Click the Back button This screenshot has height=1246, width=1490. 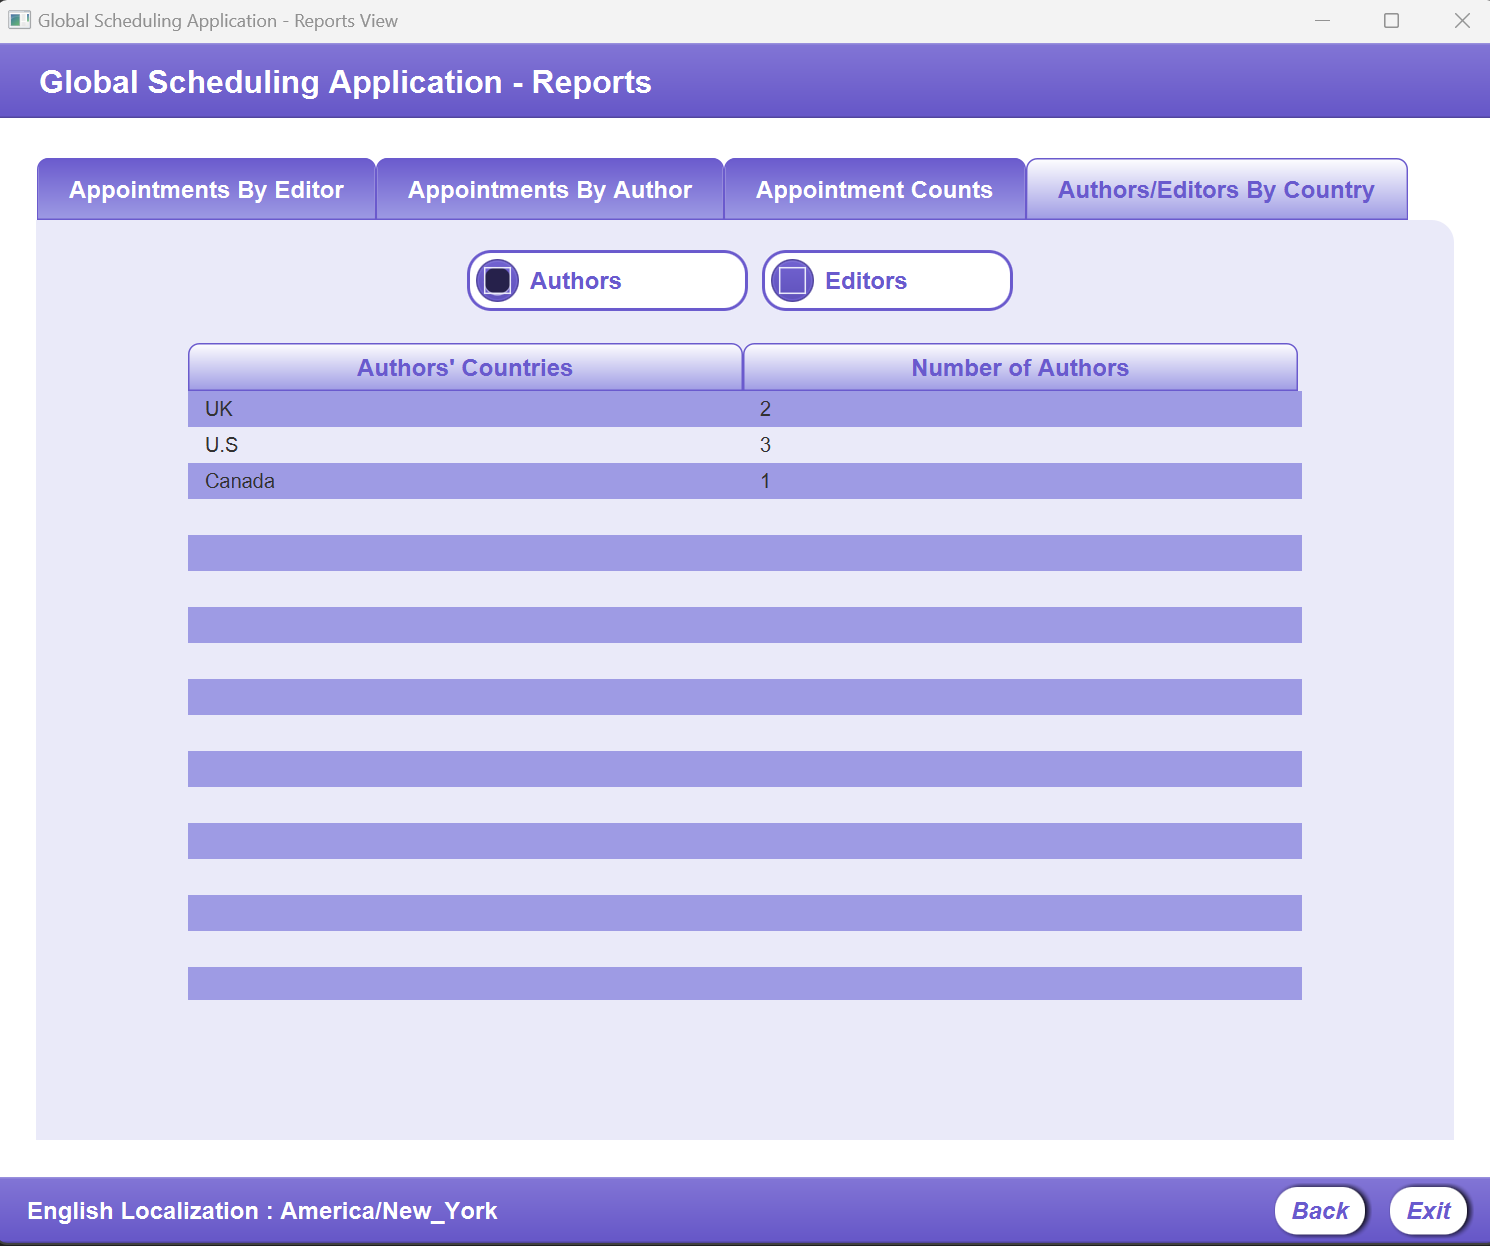pyautogui.click(x=1320, y=1210)
